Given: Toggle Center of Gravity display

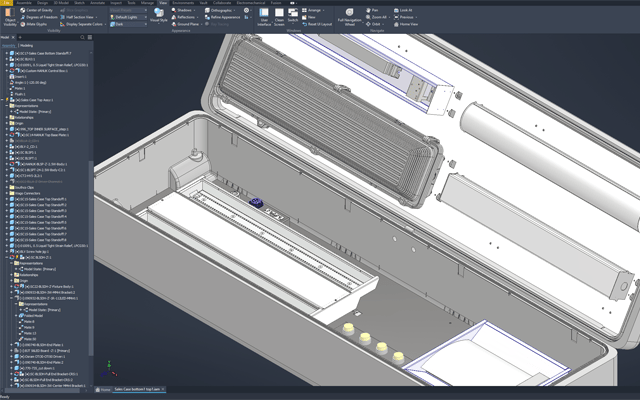Looking at the screenshot, I should pyautogui.click(x=36, y=10).
